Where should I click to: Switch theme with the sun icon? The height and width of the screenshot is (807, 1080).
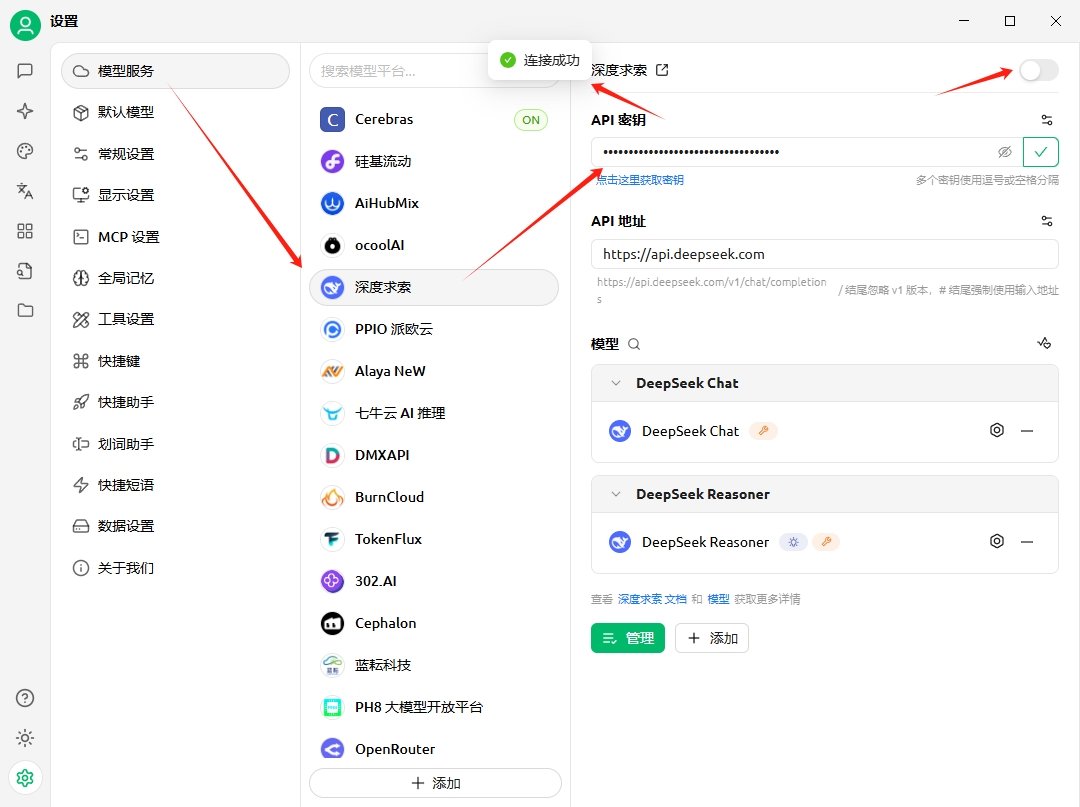coord(25,738)
